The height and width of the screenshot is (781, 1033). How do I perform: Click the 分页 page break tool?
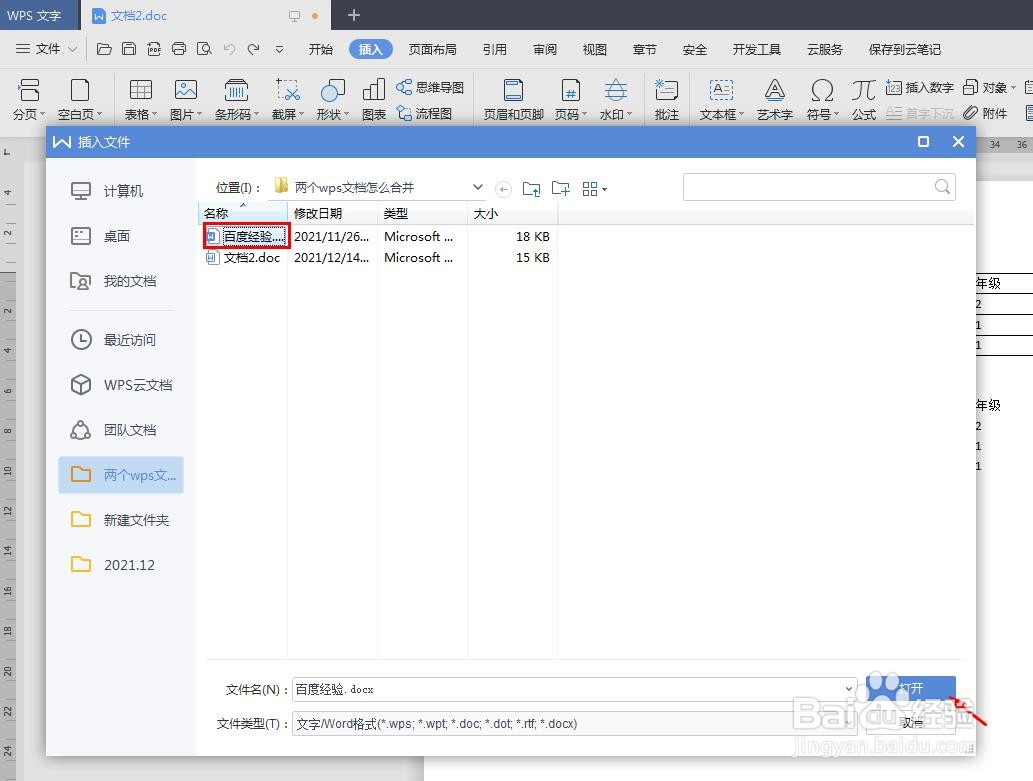point(29,100)
